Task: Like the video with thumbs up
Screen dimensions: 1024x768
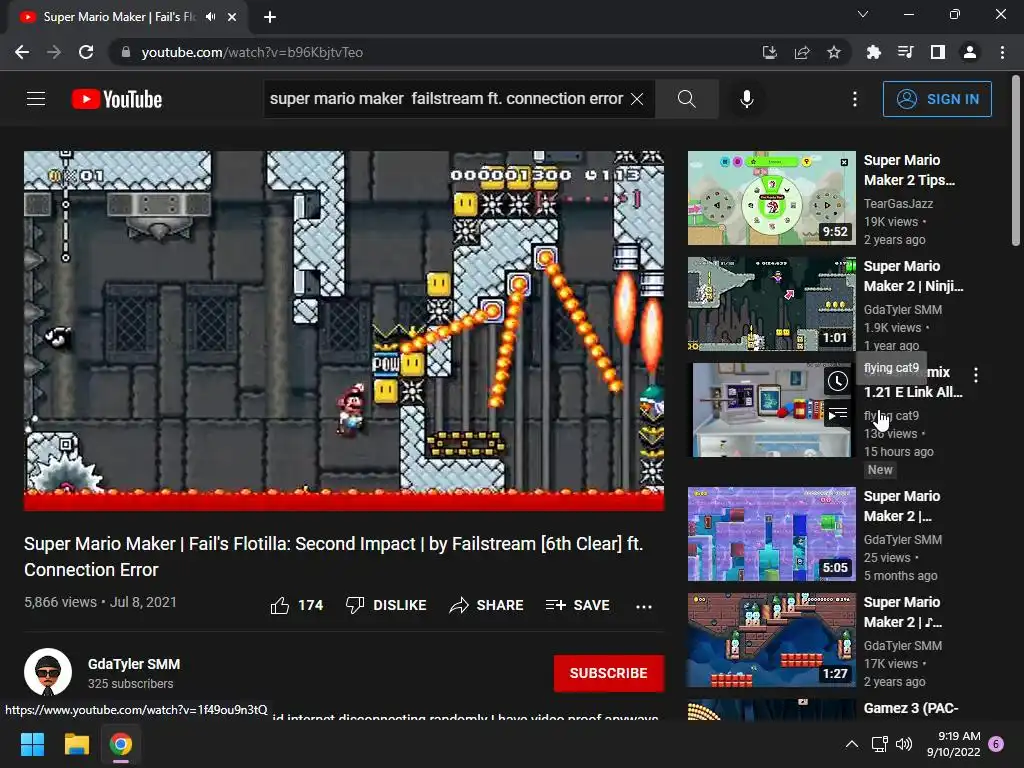Action: (297, 605)
